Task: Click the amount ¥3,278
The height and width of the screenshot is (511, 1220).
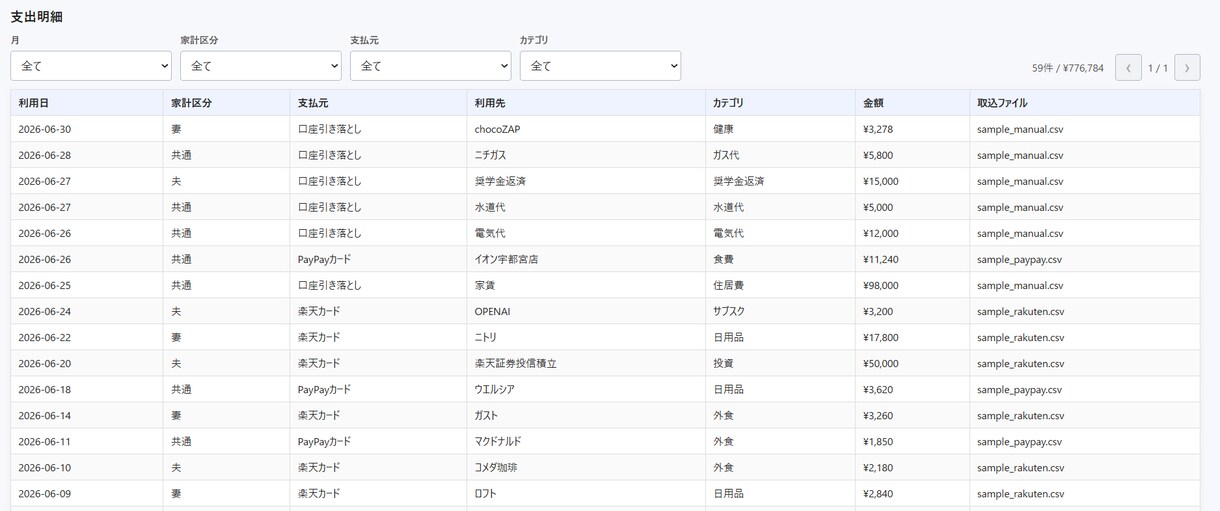Action: [x=878, y=129]
